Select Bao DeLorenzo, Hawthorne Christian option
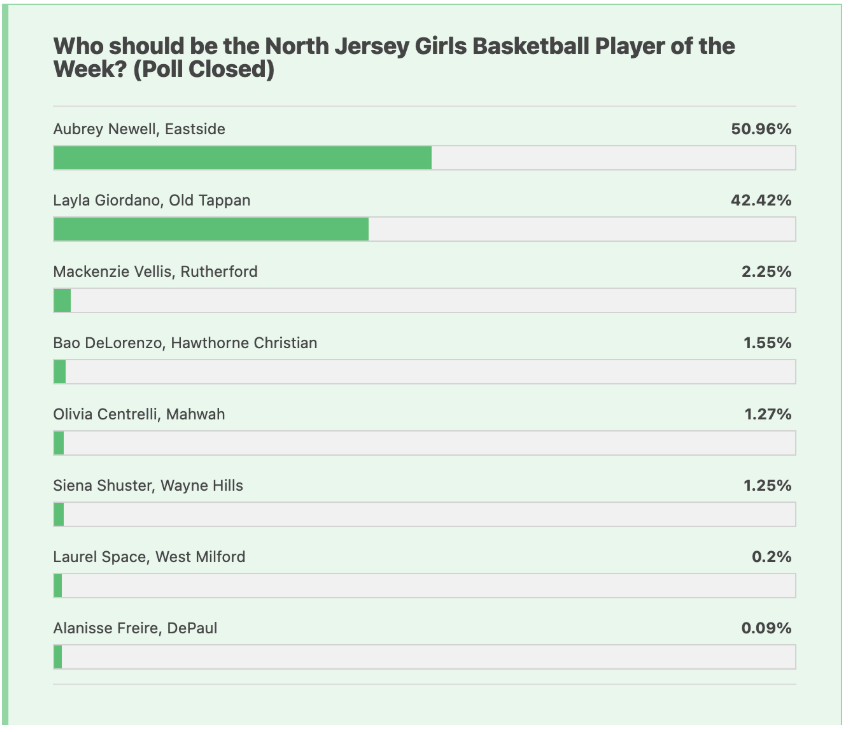The height and width of the screenshot is (732, 850). tap(185, 342)
